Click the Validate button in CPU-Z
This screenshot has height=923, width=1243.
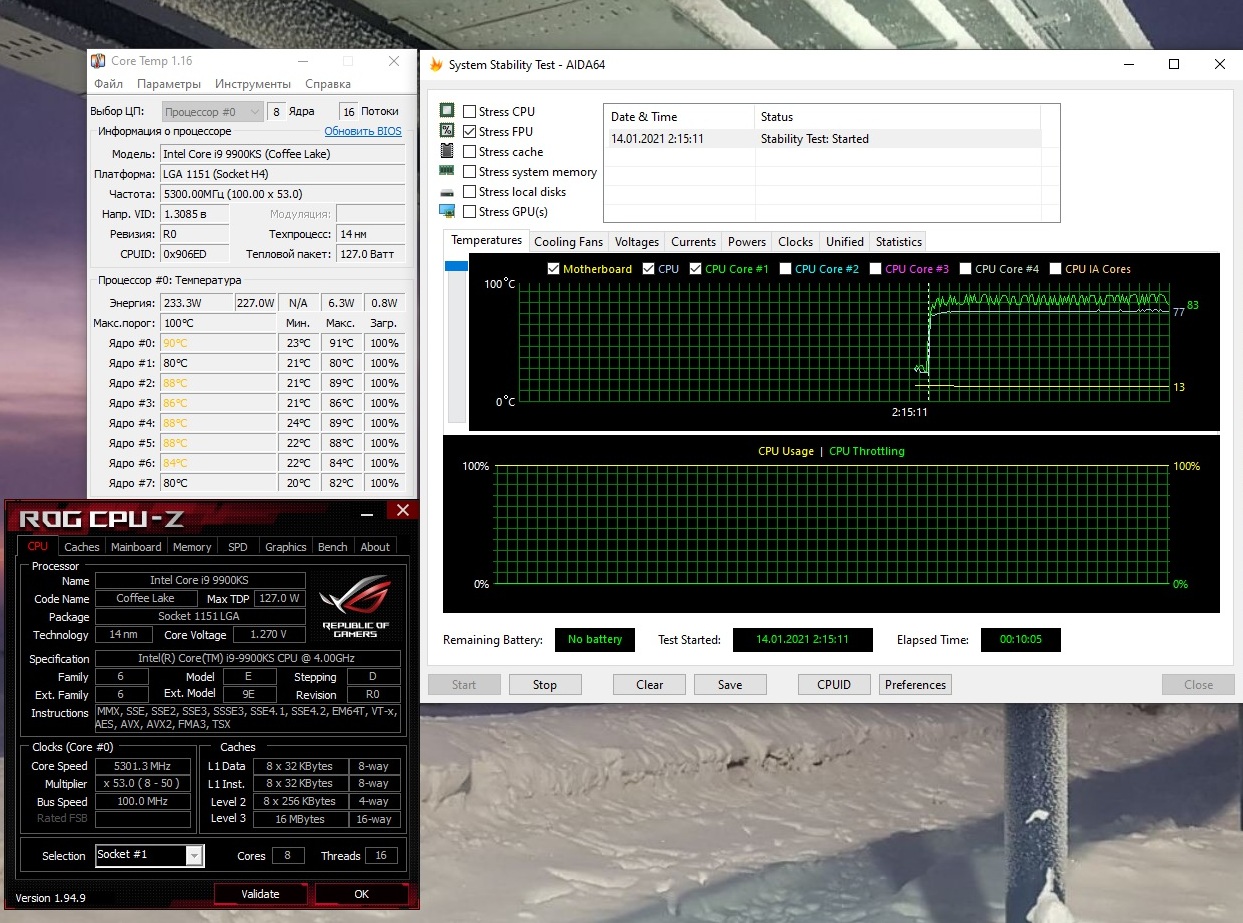click(x=261, y=894)
